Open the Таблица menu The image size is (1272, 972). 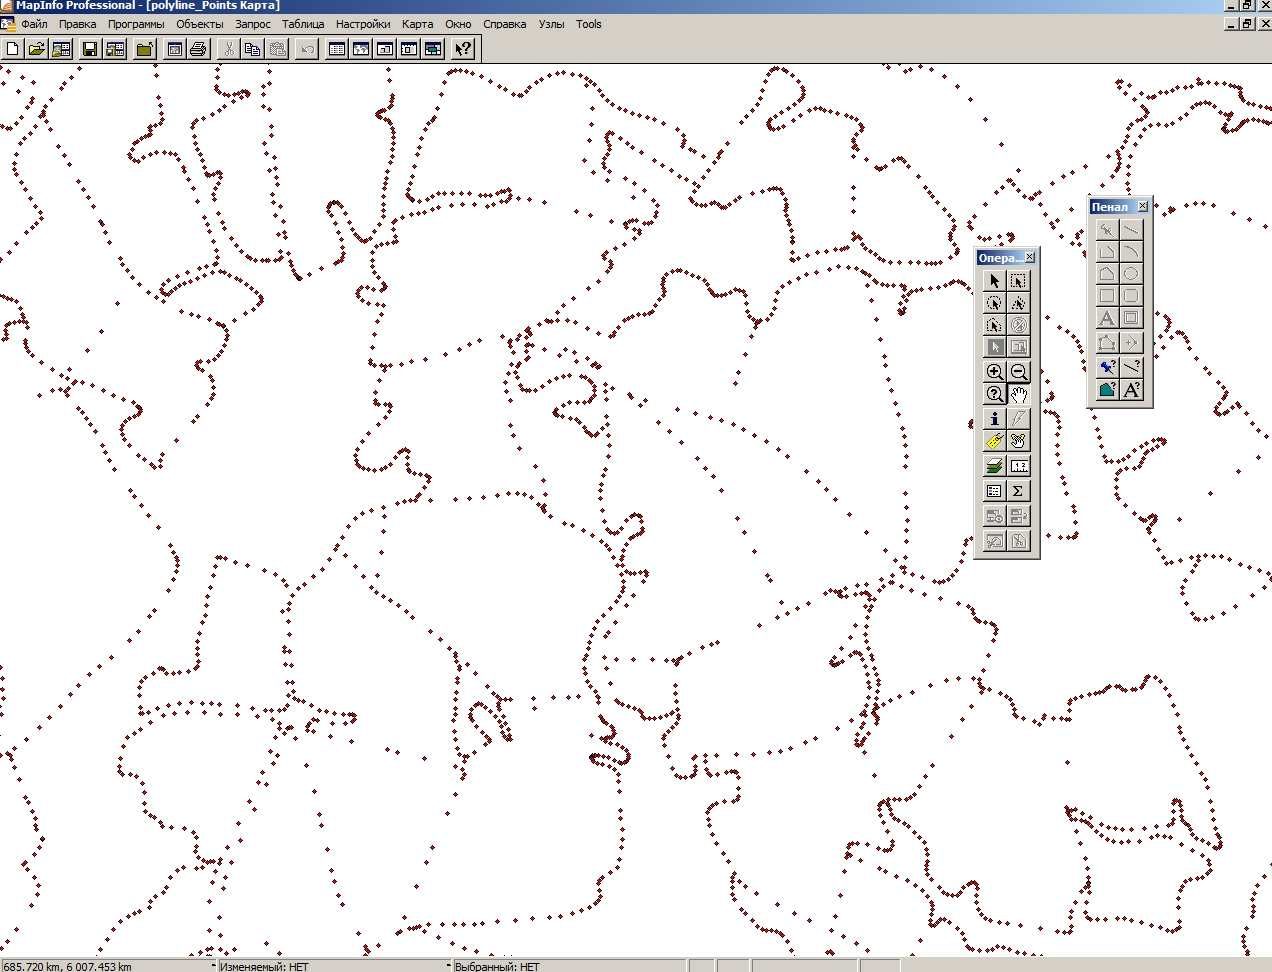pyautogui.click(x=303, y=24)
